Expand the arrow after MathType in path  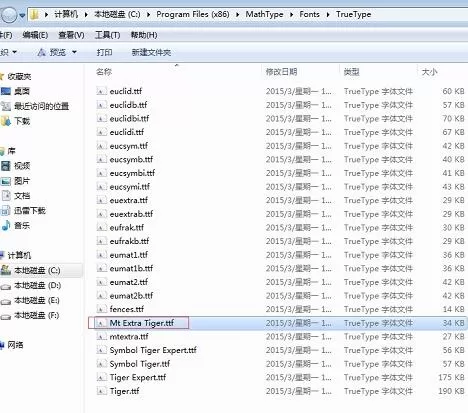pyautogui.click(x=291, y=15)
